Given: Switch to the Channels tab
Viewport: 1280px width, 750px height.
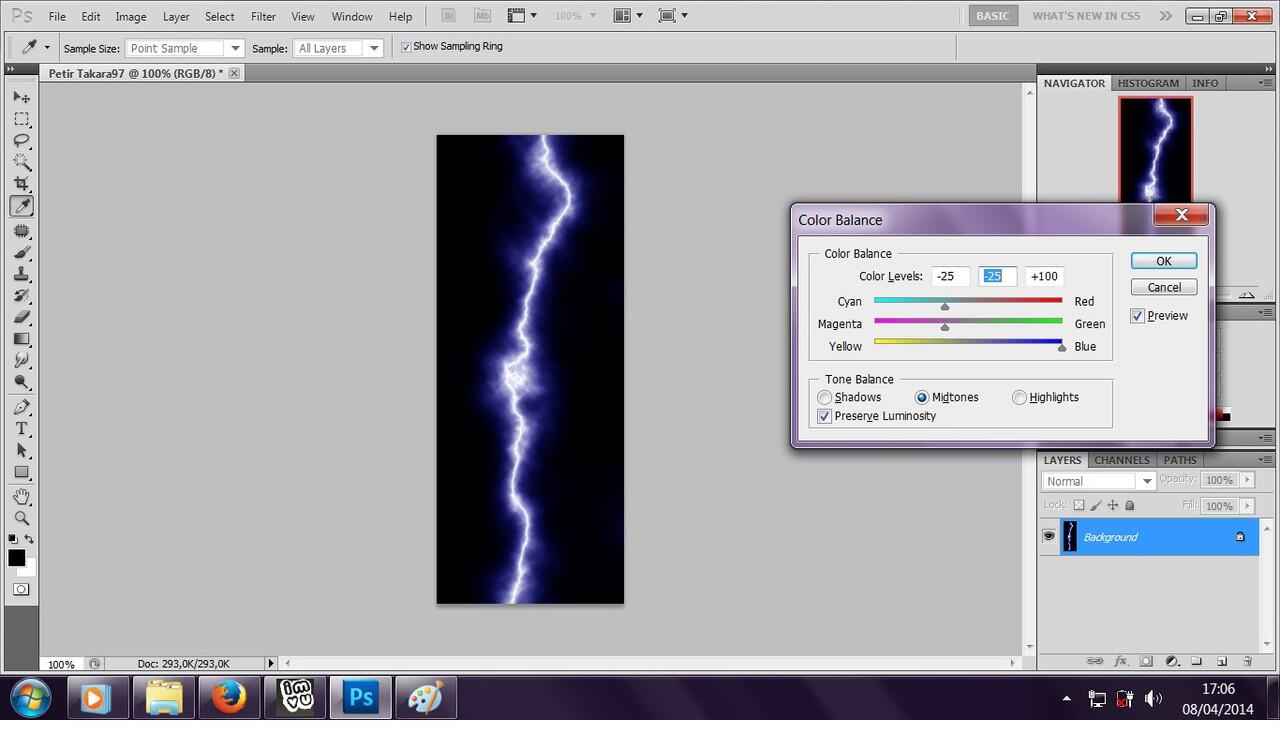Looking at the screenshot, I should point(1121,460).
